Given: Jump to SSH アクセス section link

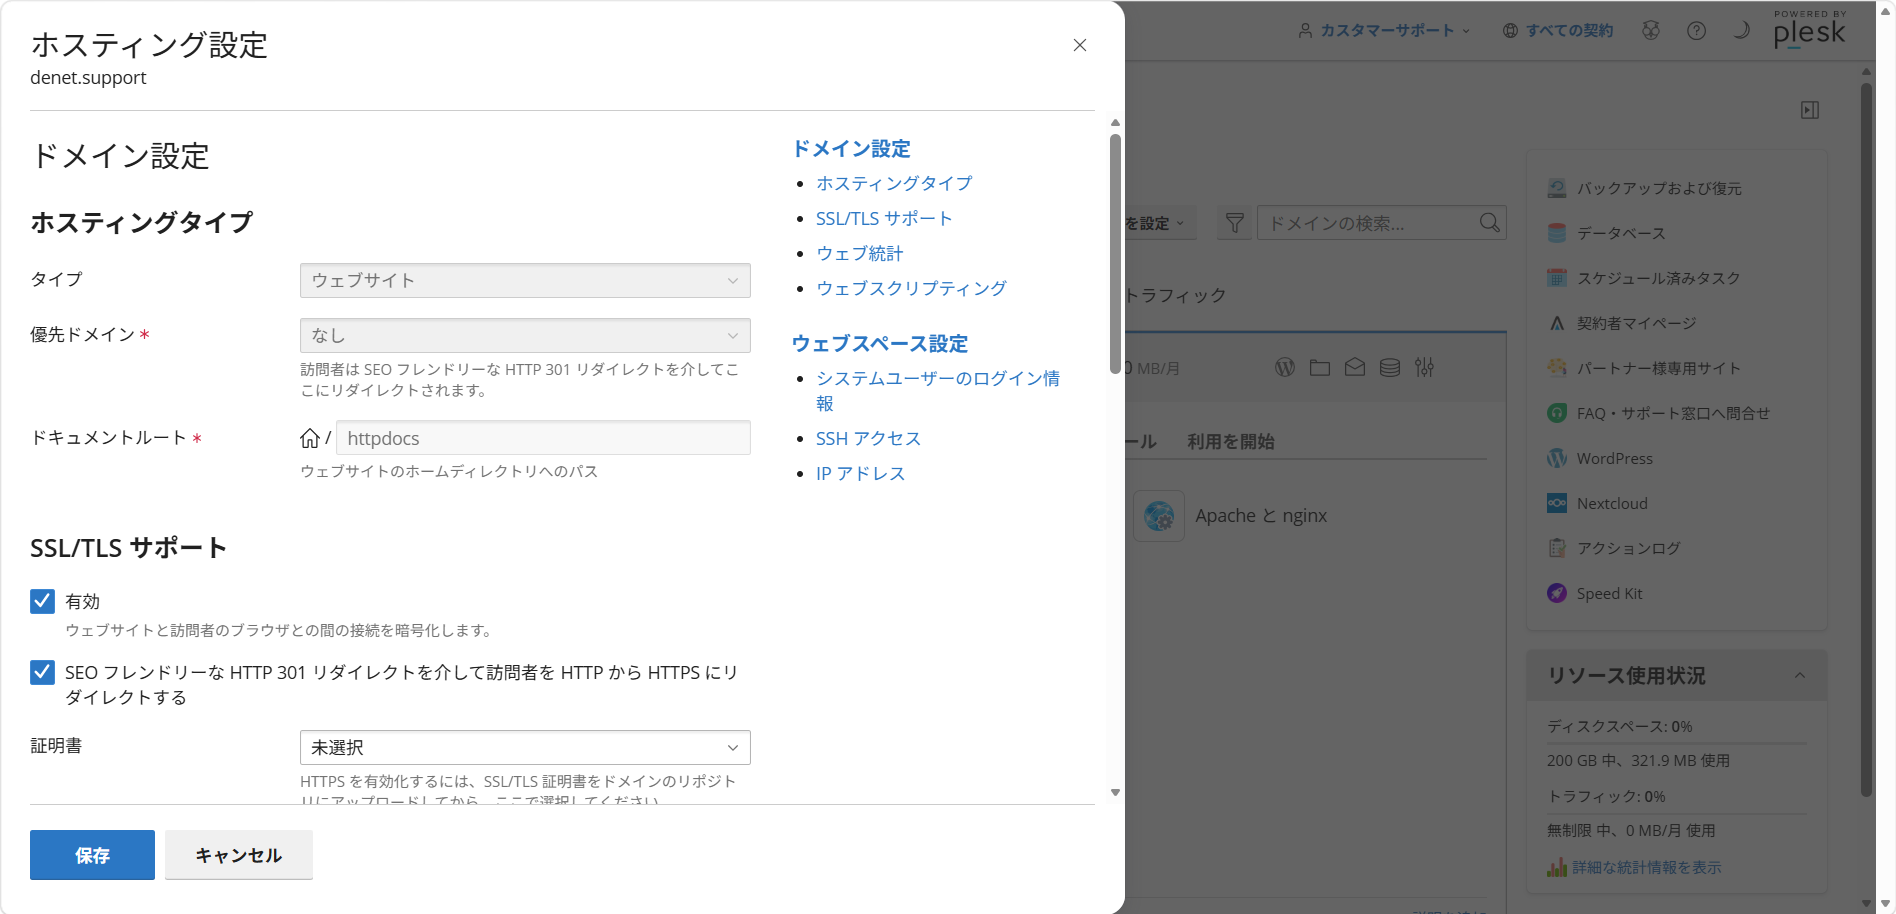Looking at the screenshot, I should (868, 438).
